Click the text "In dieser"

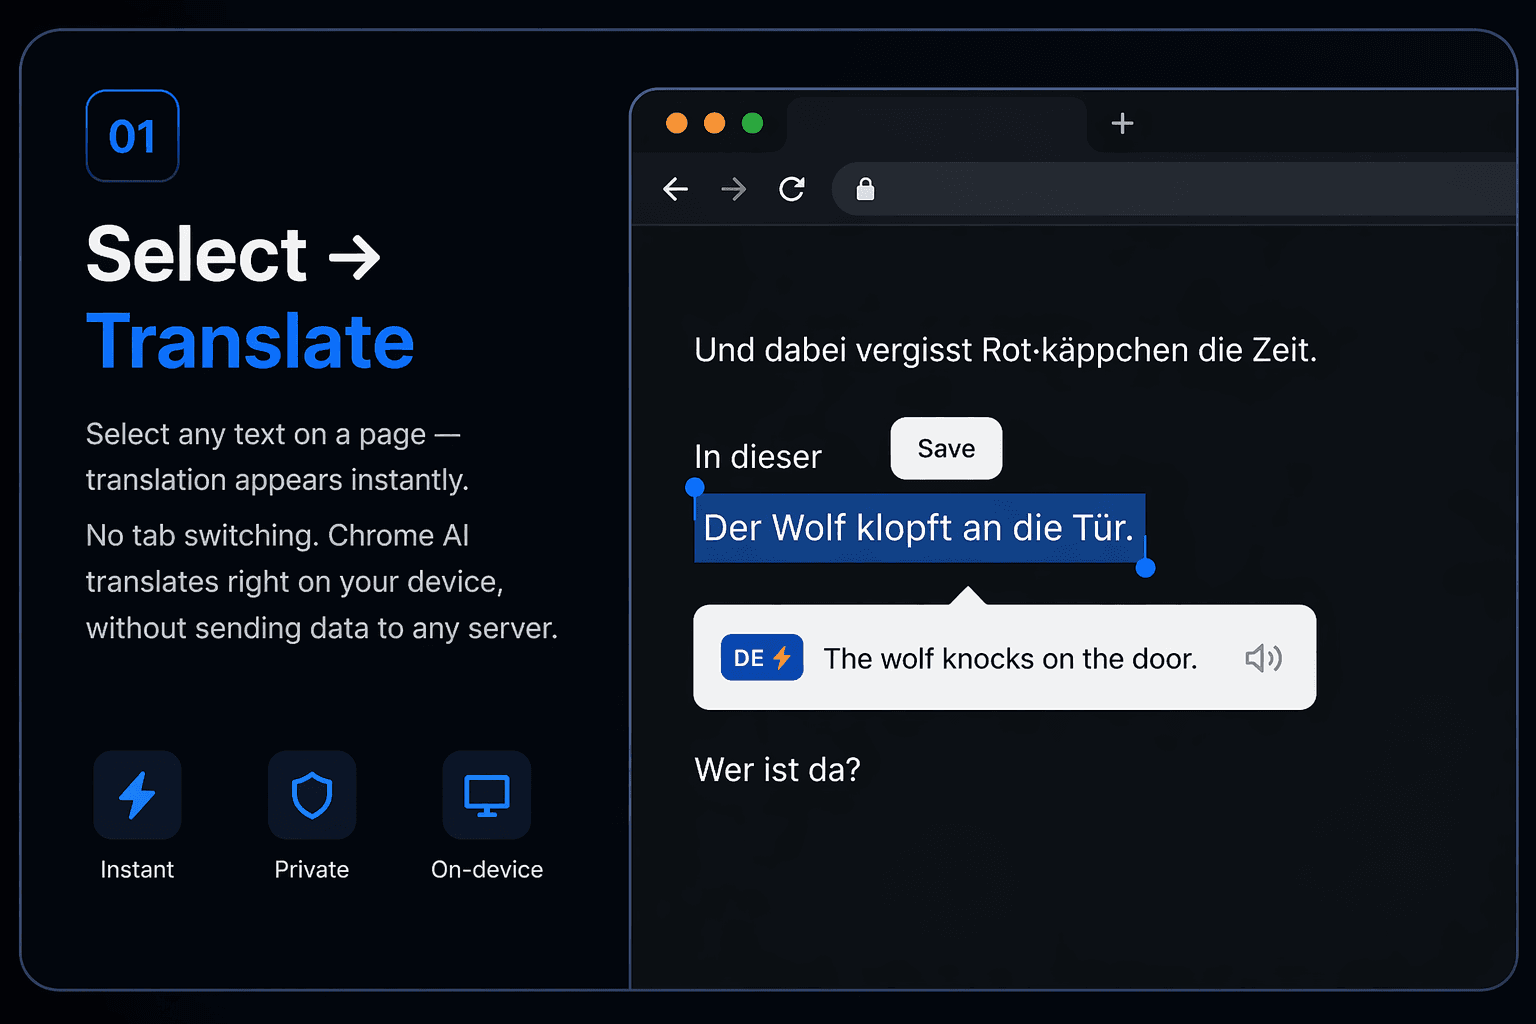point(758,457)
